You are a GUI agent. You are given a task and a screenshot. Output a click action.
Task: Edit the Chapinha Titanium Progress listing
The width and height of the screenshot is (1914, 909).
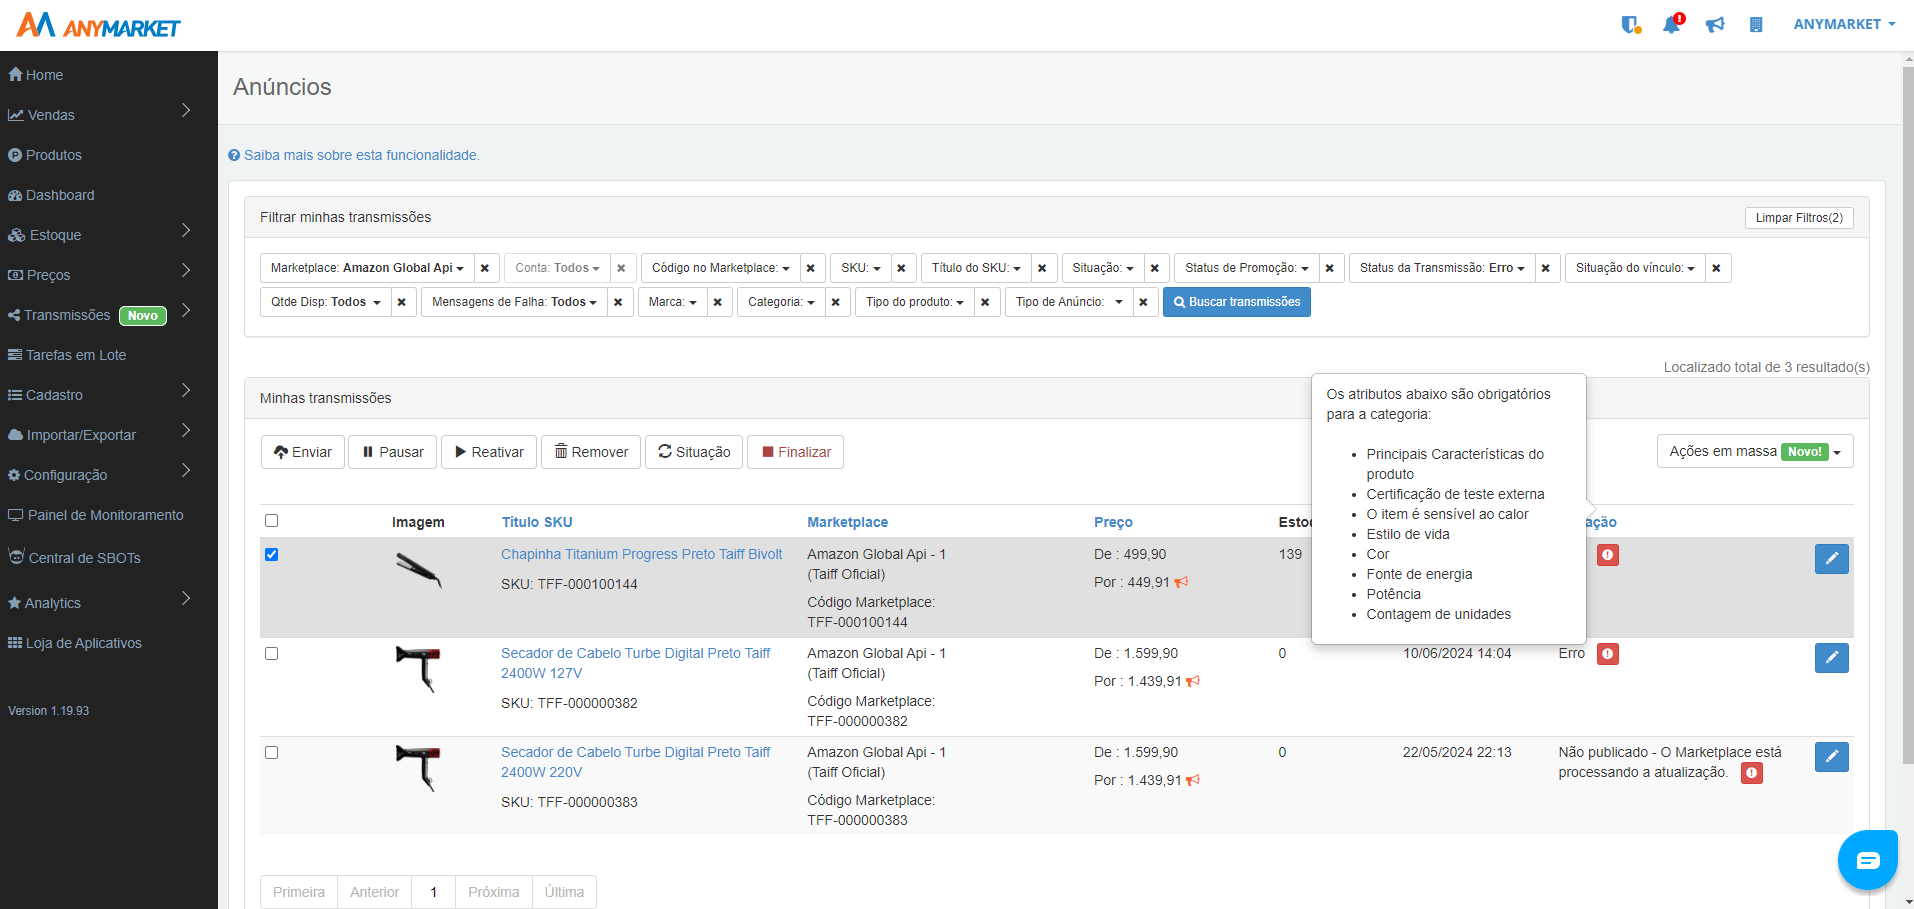[x=1832, y=558]
